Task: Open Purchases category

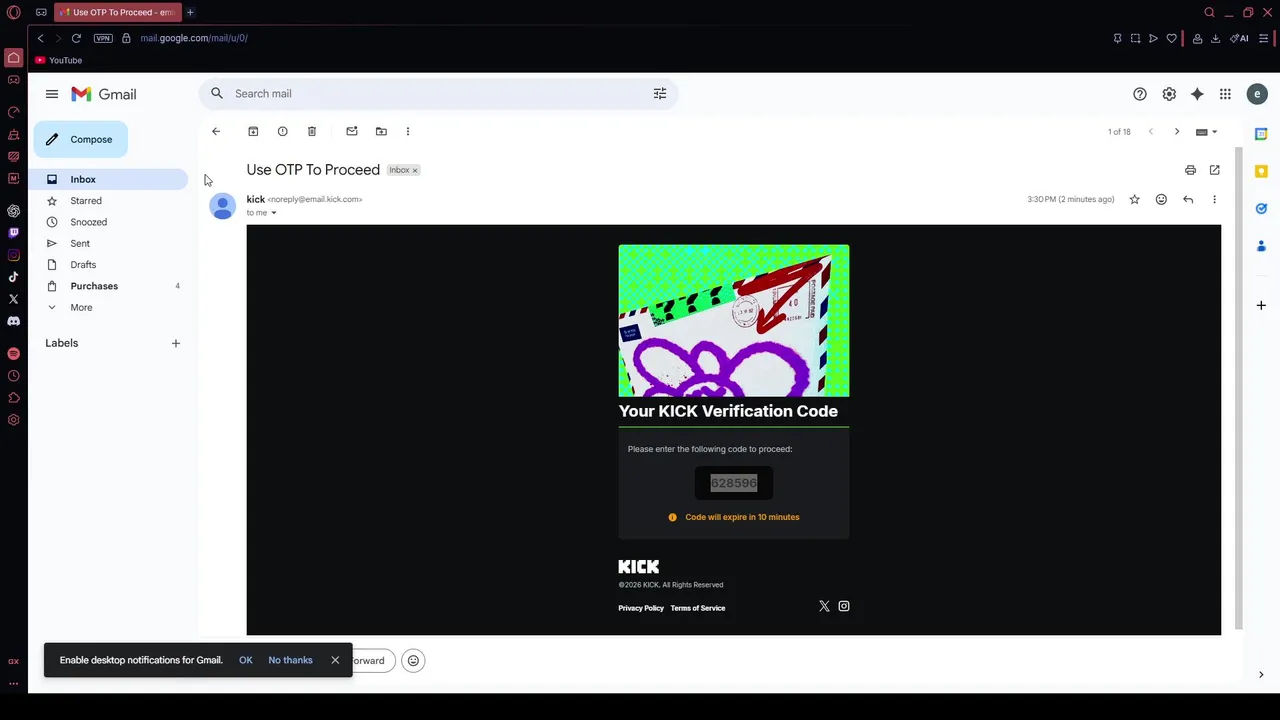Action: pos(94,286)
